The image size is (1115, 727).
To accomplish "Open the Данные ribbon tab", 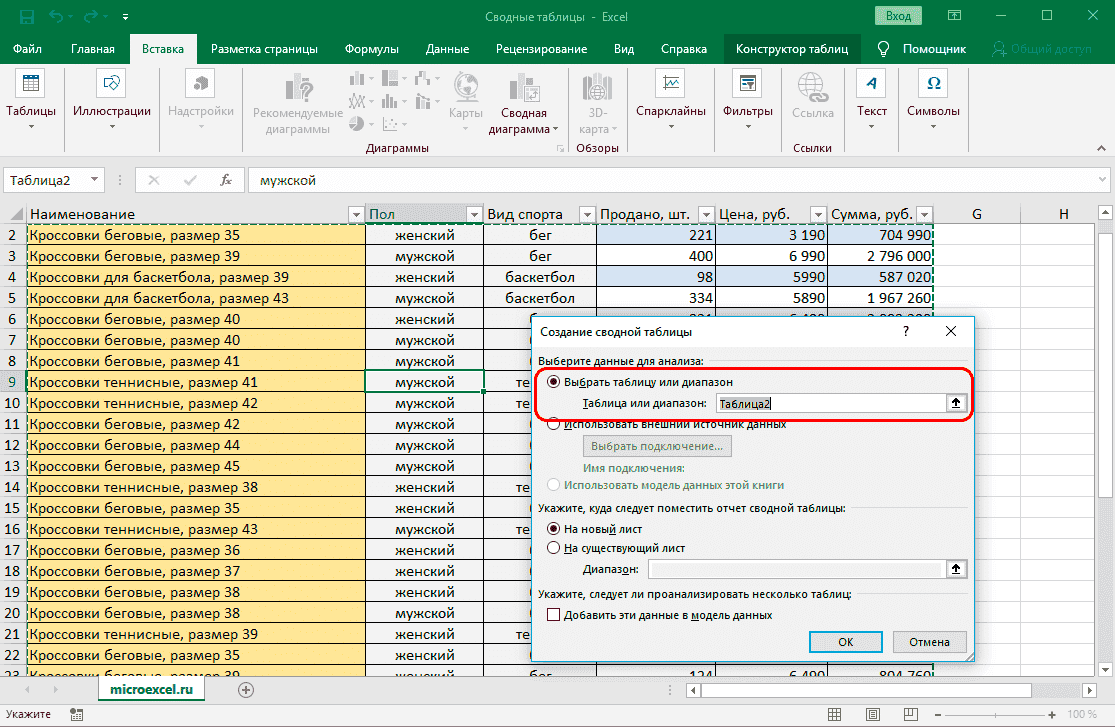I will coord(447,49).
